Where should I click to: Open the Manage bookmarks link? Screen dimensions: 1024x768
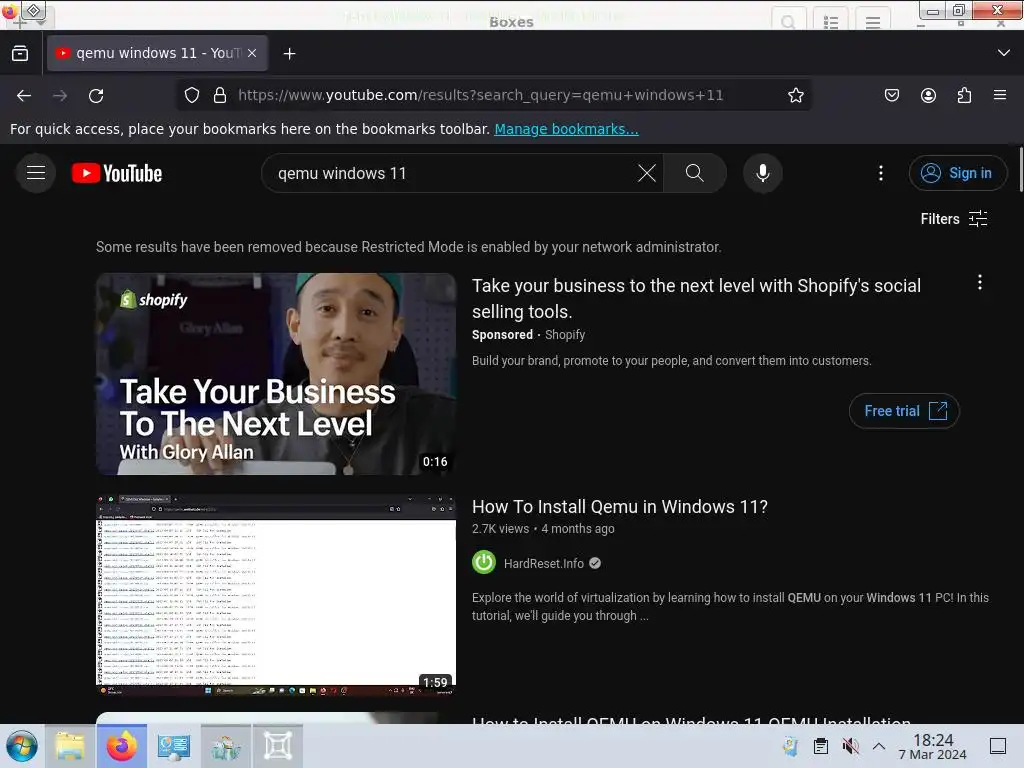[566, 129]
